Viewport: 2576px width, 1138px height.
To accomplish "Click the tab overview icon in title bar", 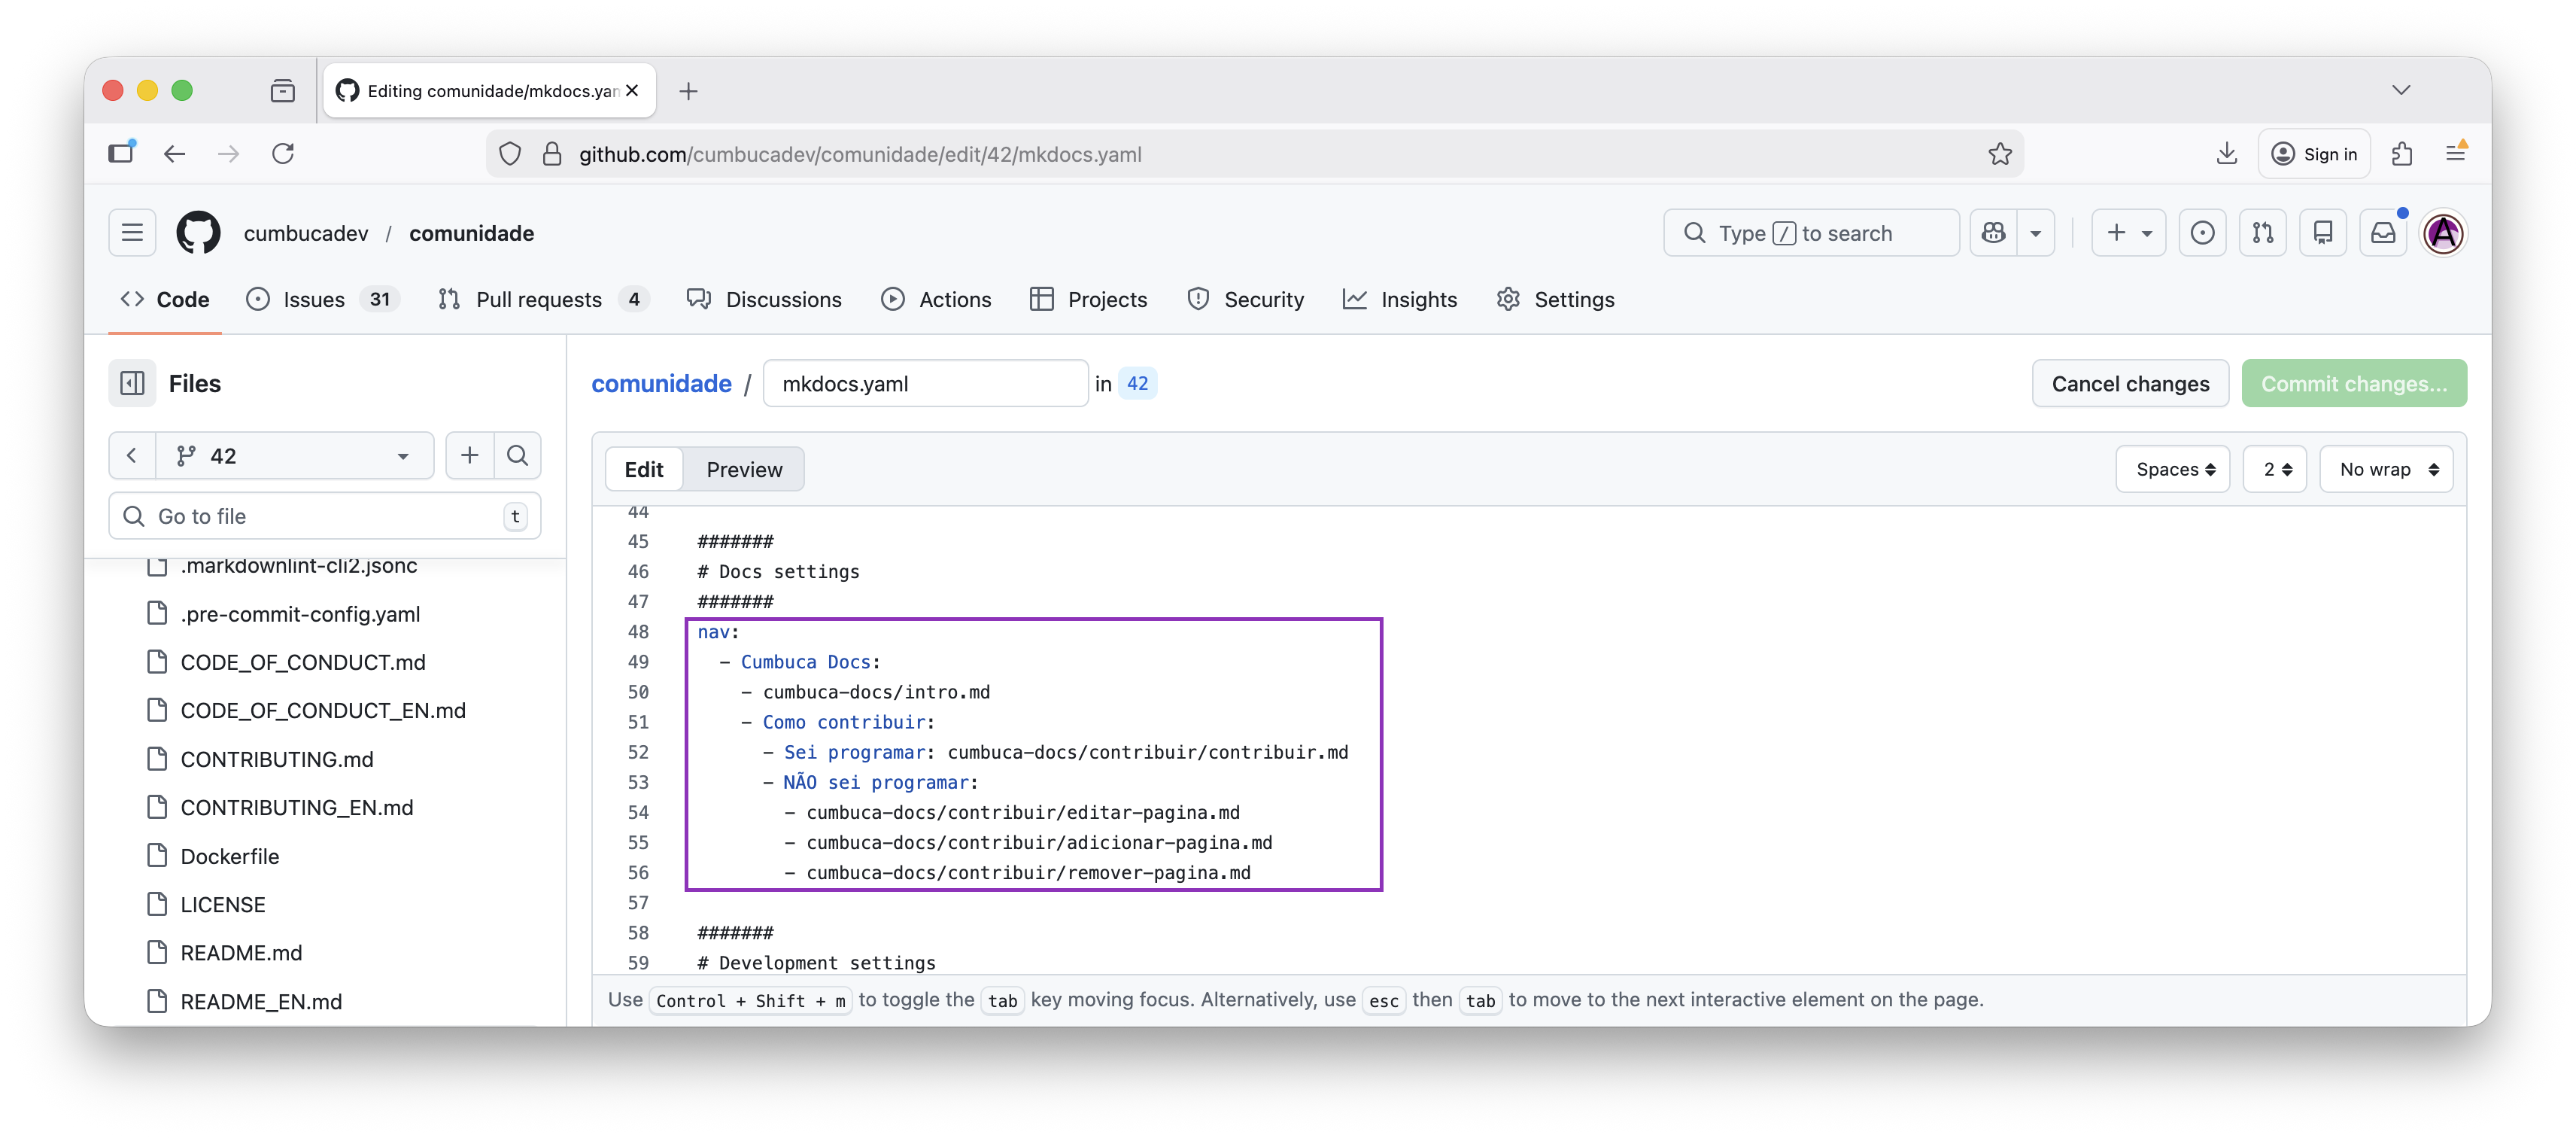I will coord(283,91).
